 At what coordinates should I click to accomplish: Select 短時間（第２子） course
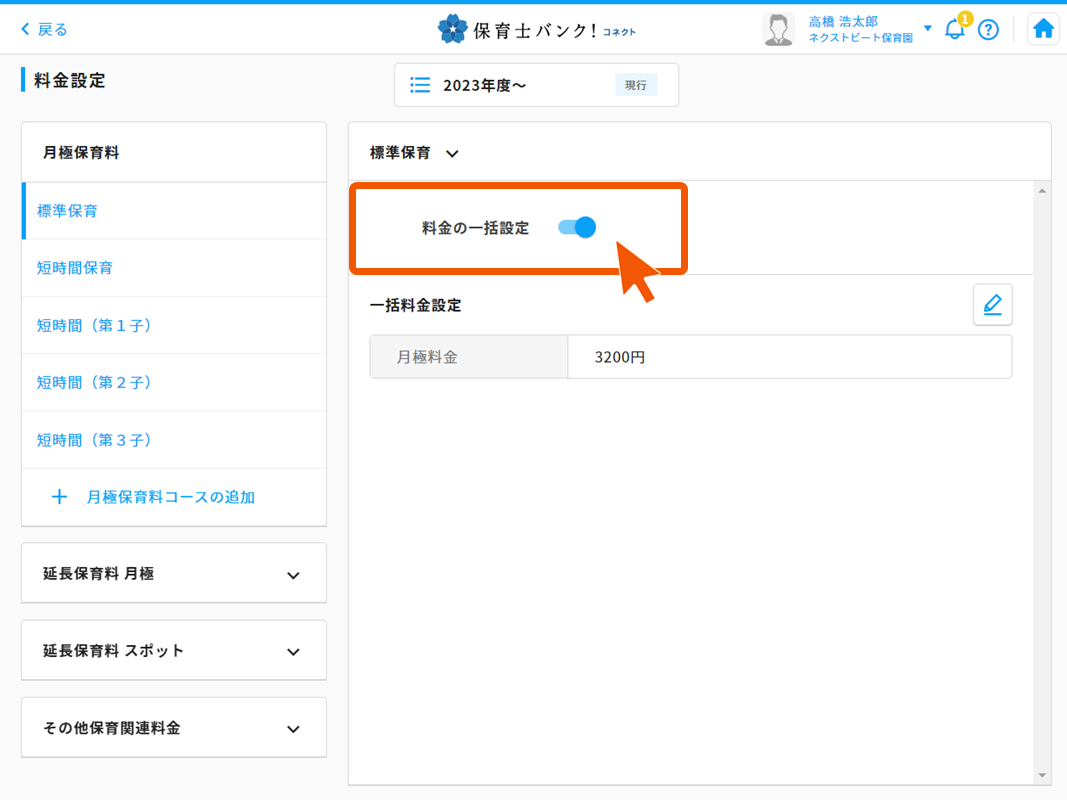point(94,383)
